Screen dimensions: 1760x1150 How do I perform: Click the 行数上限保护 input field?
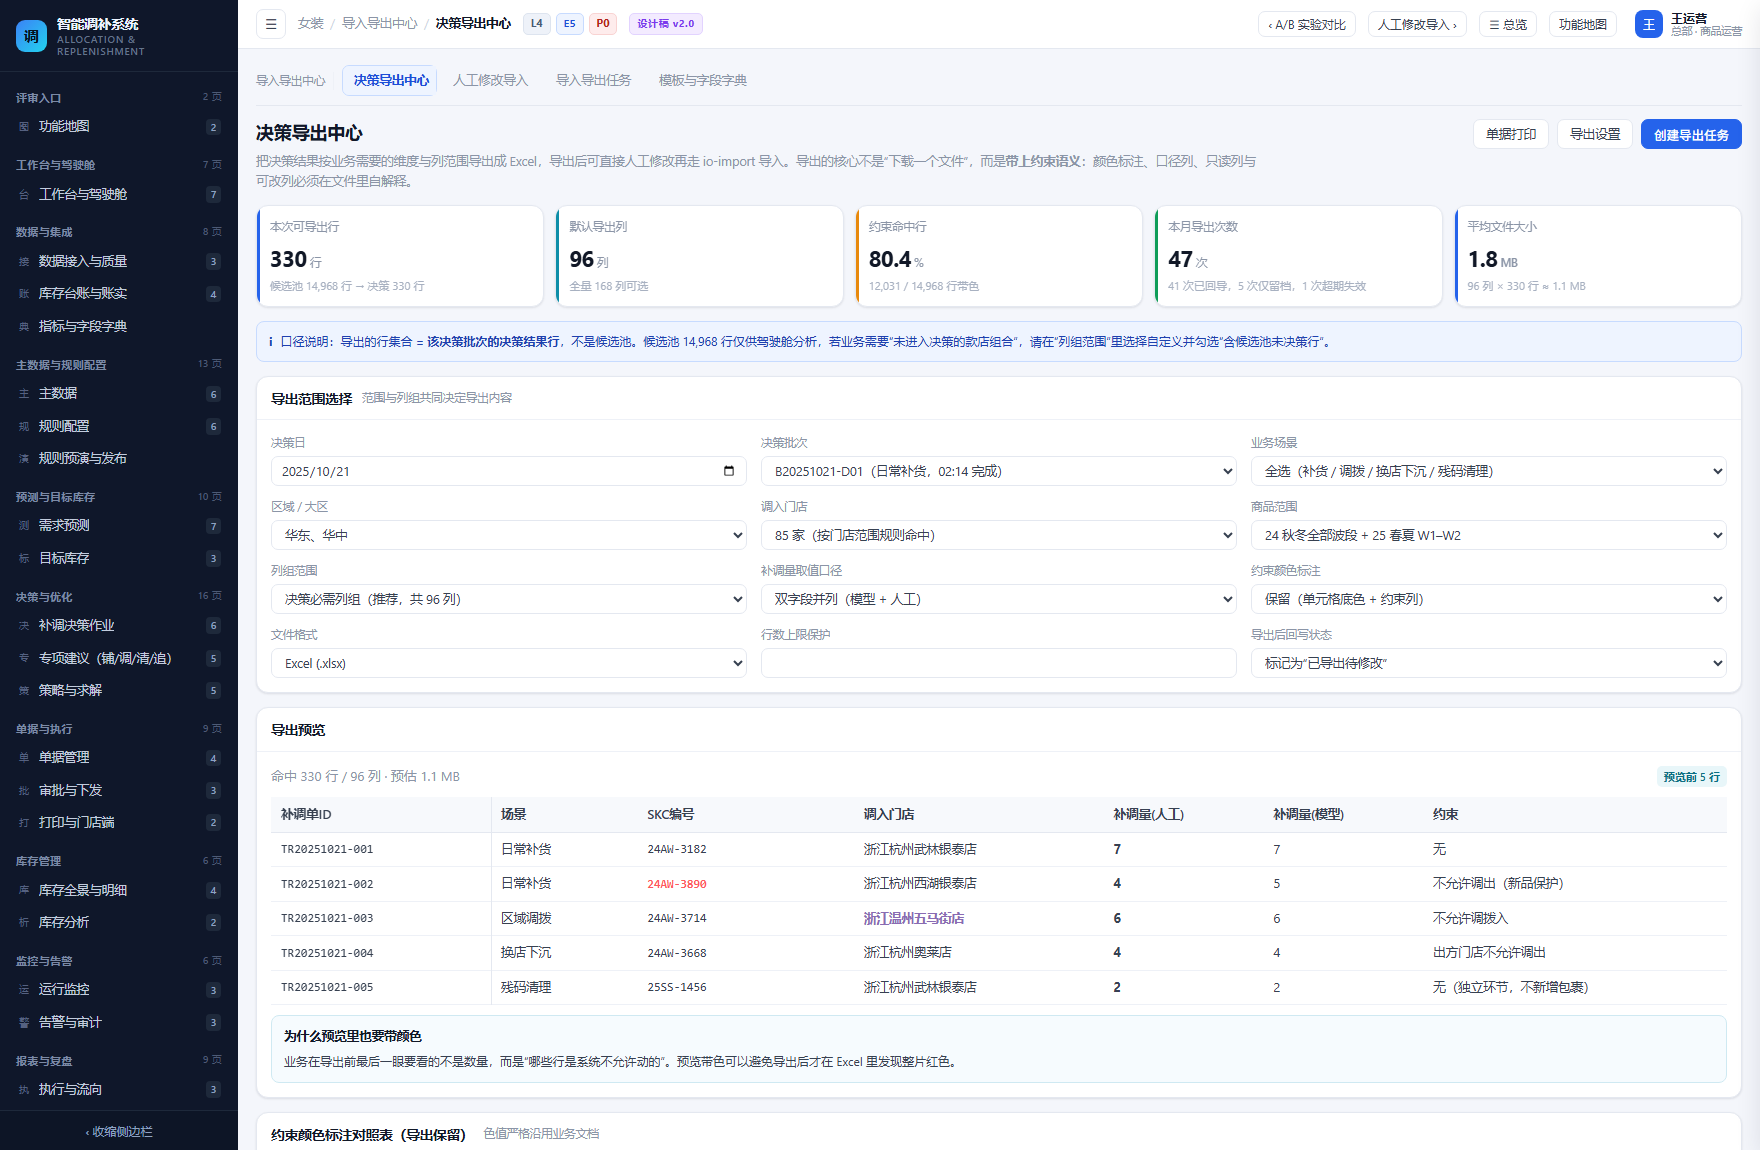pyautogui.click(x=998, y=663)
